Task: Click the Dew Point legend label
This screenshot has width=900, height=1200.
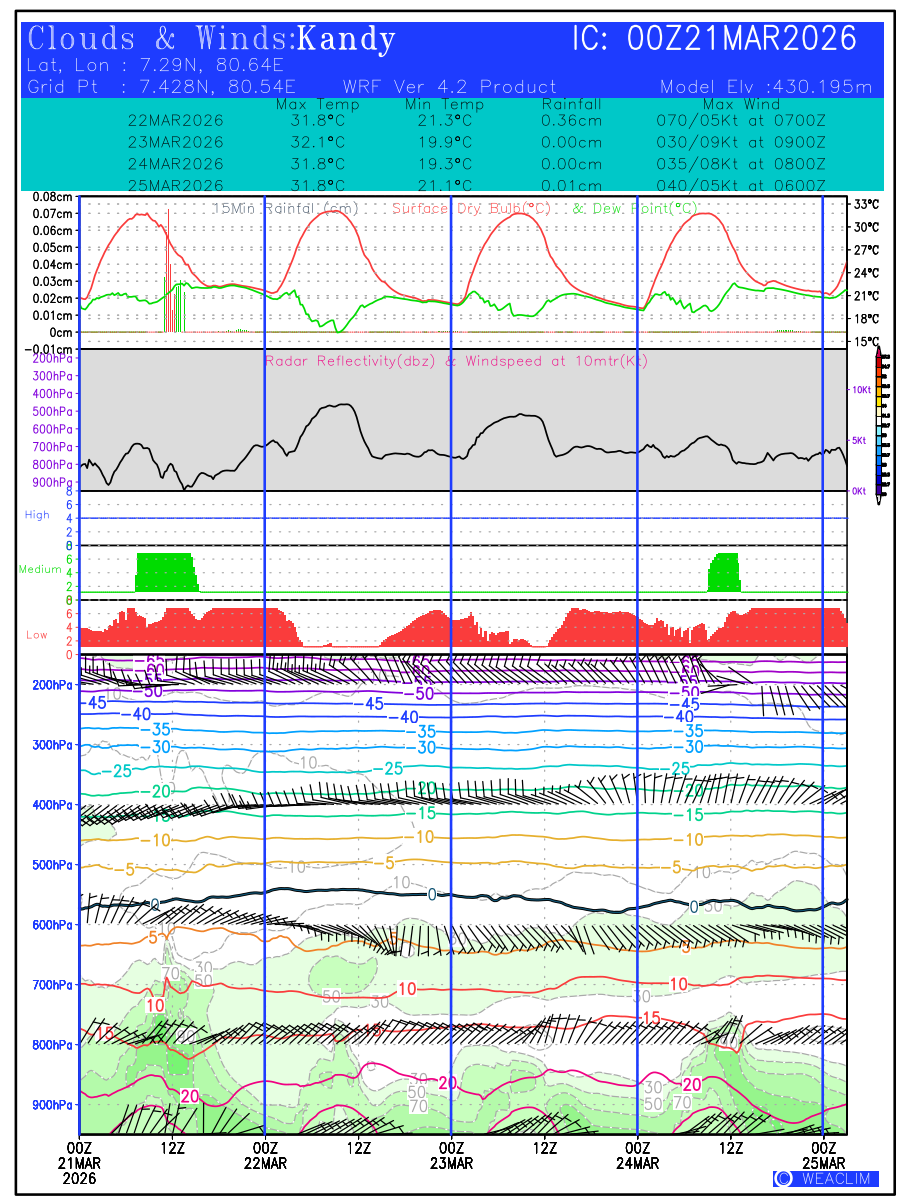Action: 634,208
